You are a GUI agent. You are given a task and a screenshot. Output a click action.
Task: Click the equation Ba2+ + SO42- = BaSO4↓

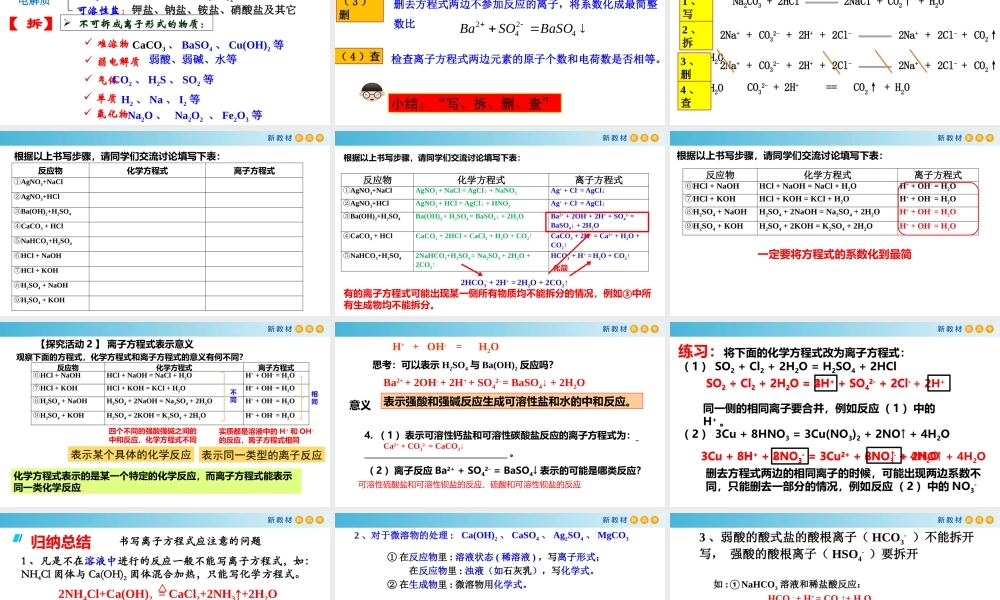[x=523, y=29]
